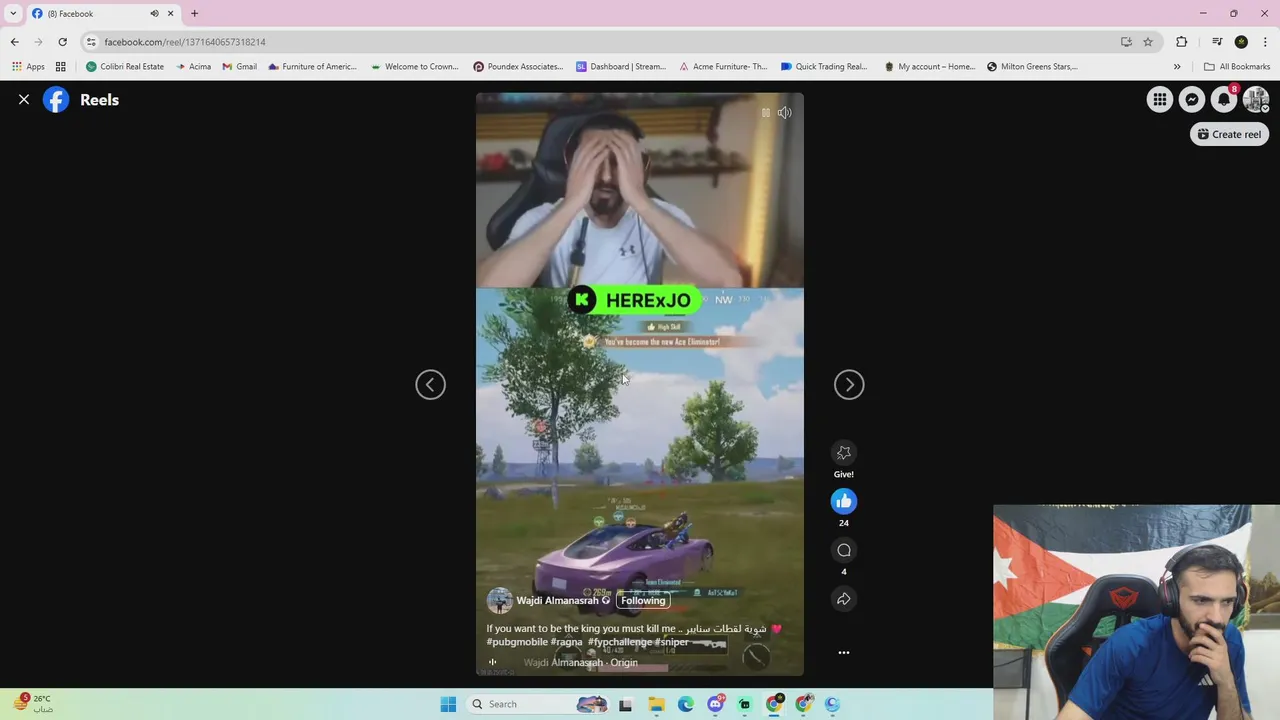Screen dimensions: 1280x720
Task: Click the #pubgmobile hashtag
Action: pos(516,642)
